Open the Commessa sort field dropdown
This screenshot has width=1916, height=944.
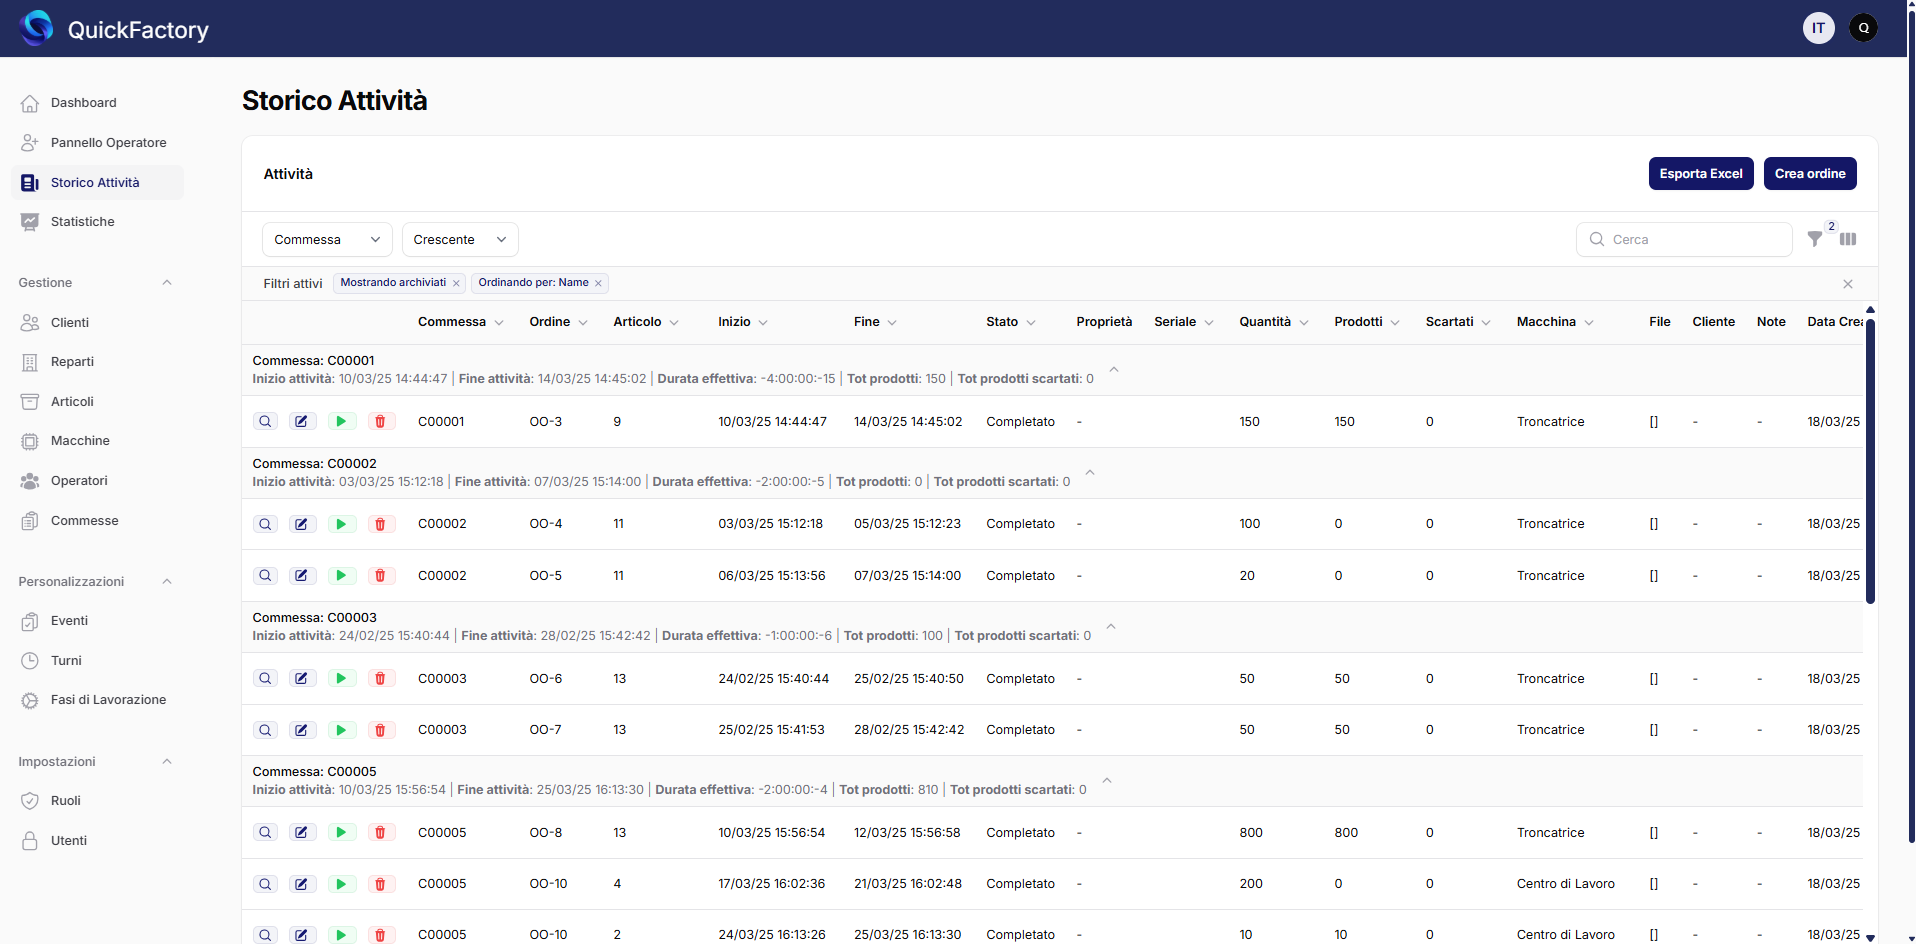[327, 240]
